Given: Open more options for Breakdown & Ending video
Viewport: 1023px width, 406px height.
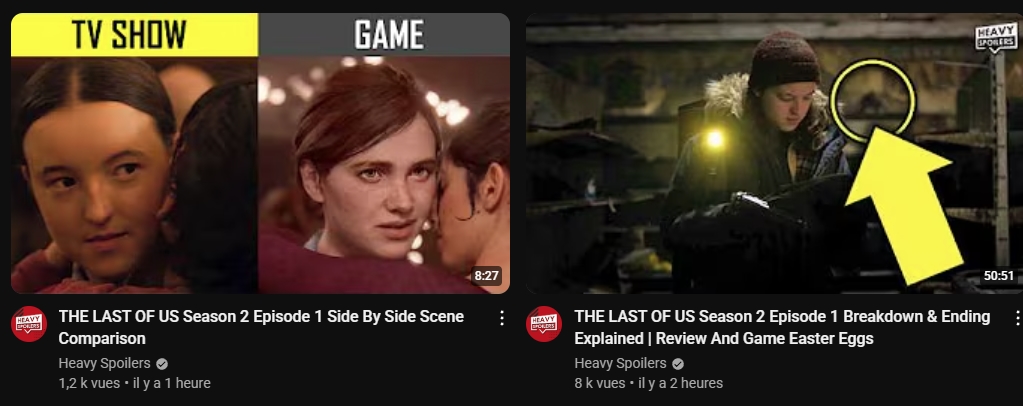Looking at the screenshot, I should 1016,318.
